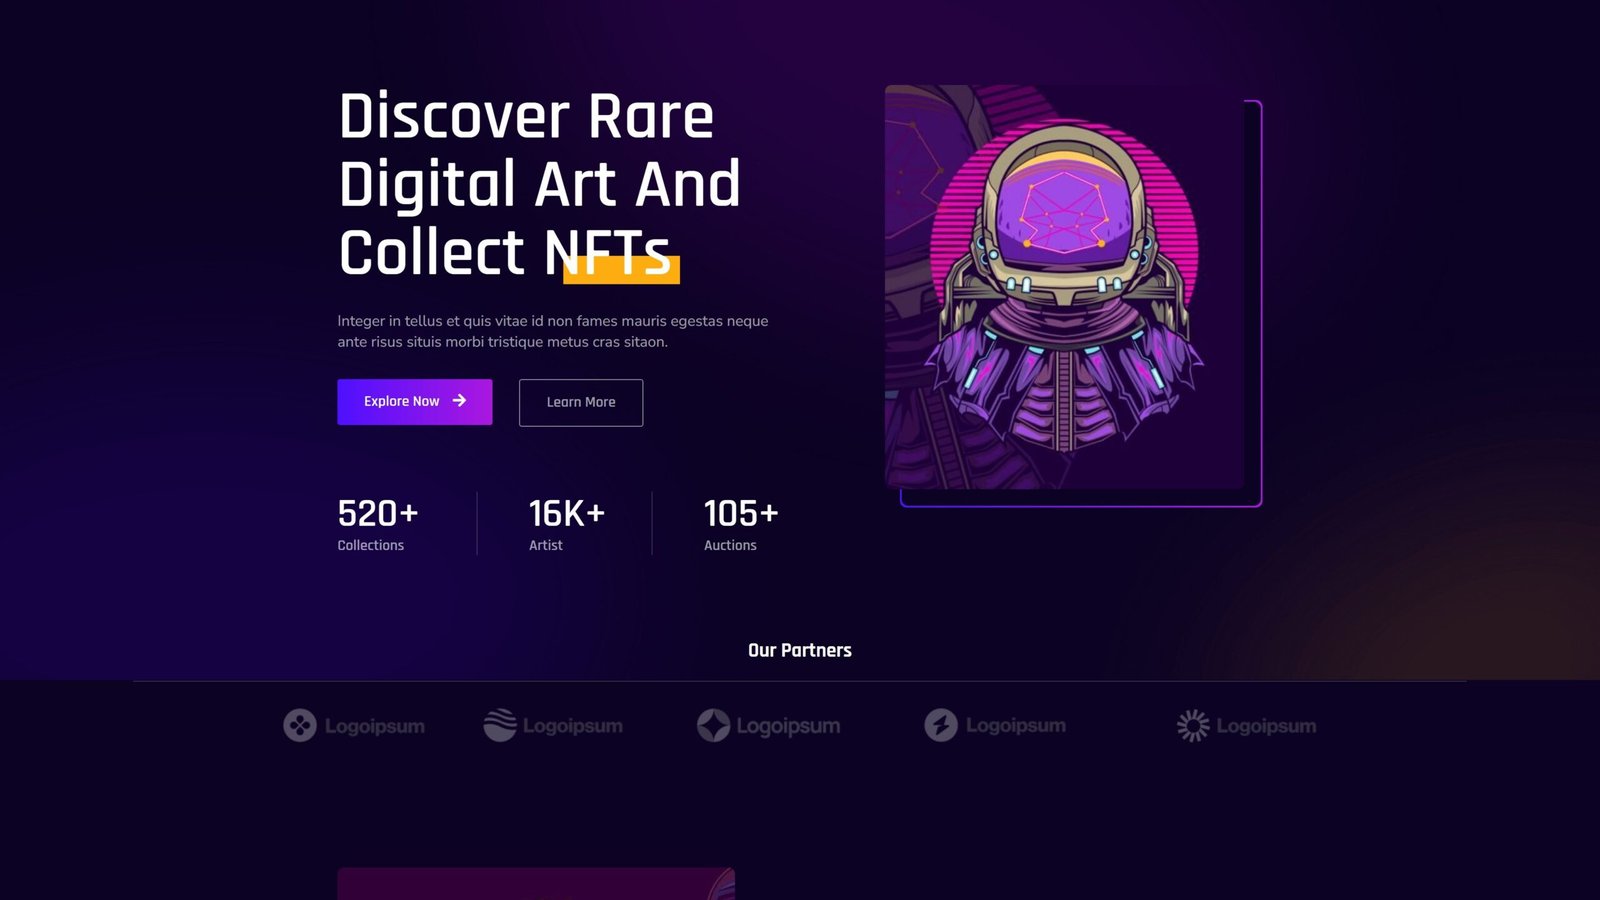The image size is (1600, 900).
Task: Select the astronaut NFT artwork image
Action: click(1064, 287)
